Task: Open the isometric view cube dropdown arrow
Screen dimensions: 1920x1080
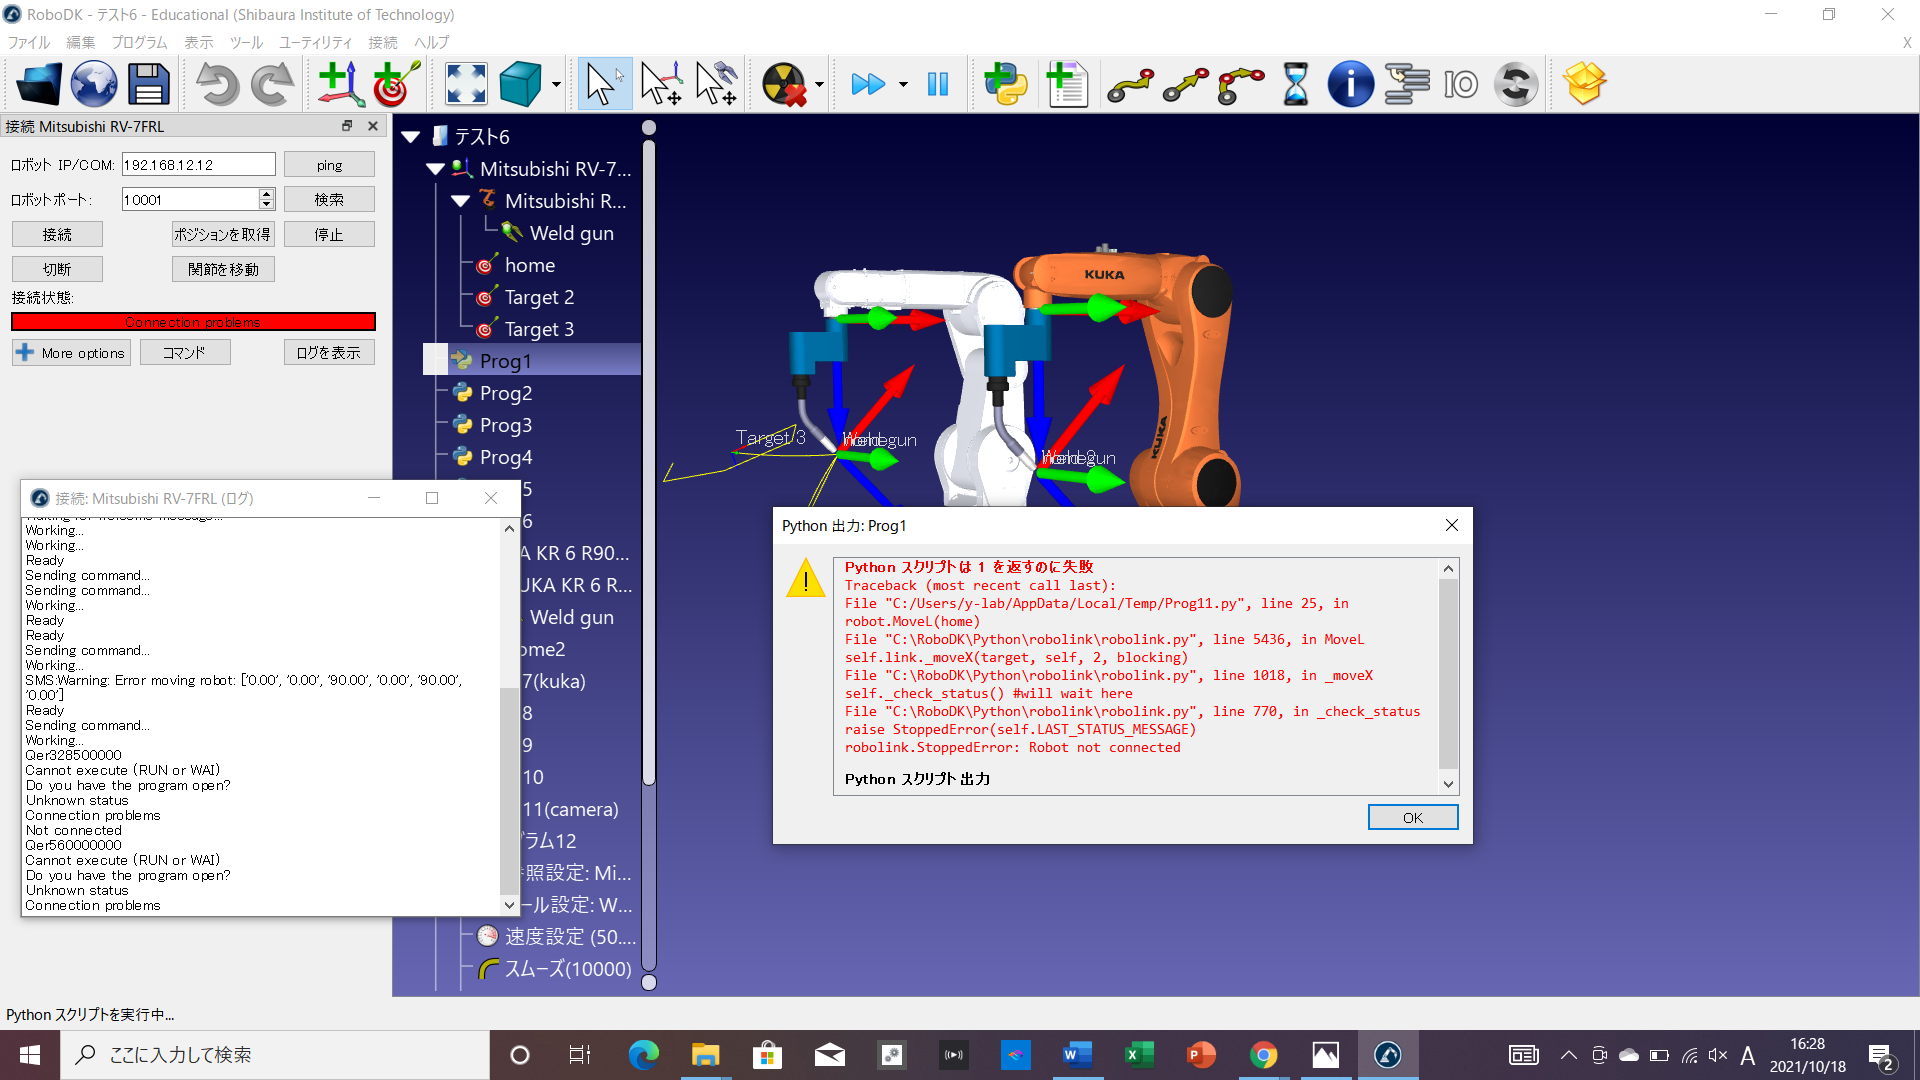Action: point(556,85)
